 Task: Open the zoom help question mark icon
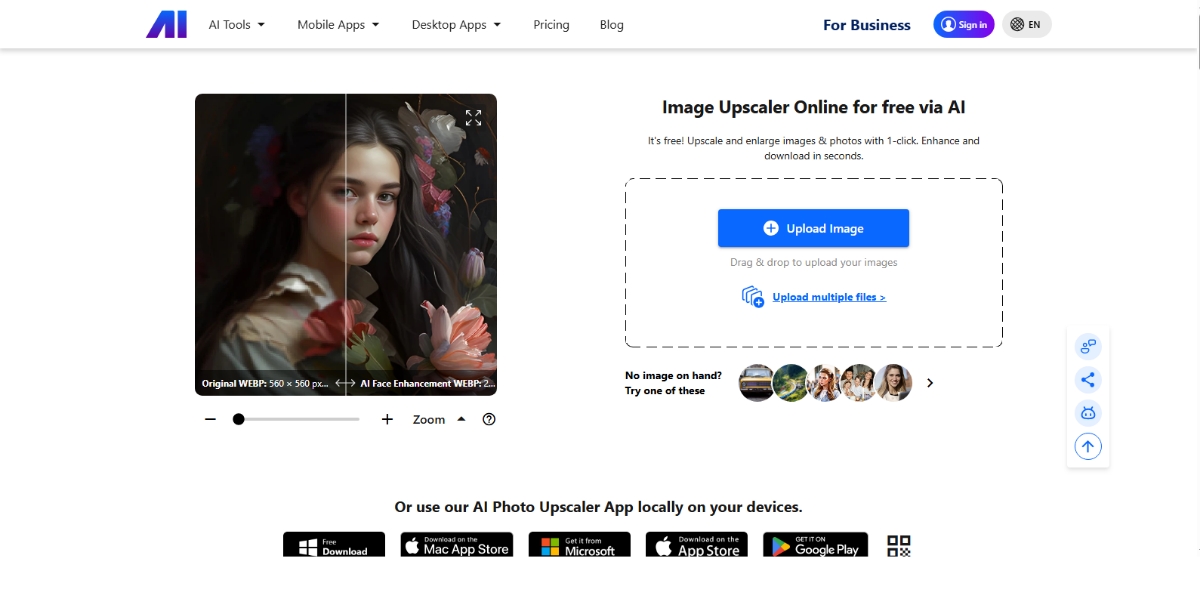coord(489,419)
